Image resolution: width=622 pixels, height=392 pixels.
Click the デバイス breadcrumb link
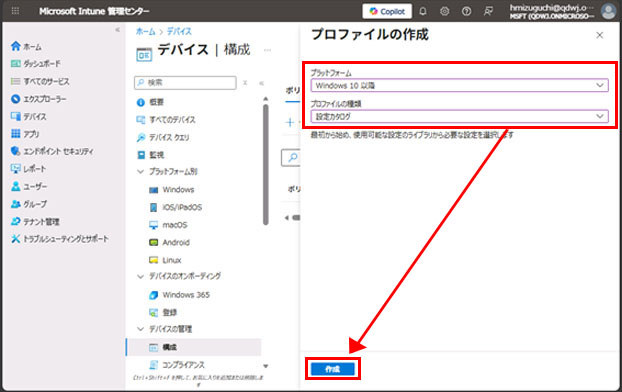(179, 31)
